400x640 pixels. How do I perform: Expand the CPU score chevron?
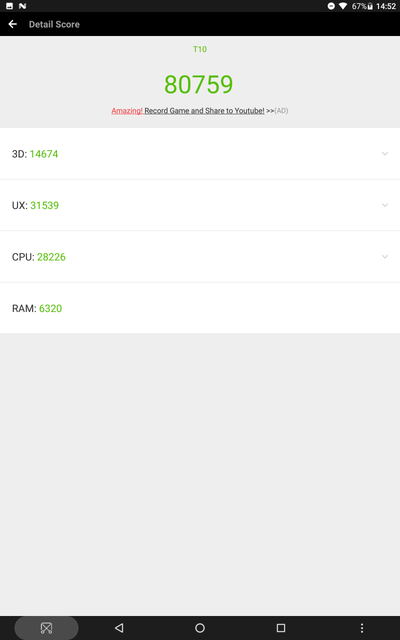click(x=384, y=257)
